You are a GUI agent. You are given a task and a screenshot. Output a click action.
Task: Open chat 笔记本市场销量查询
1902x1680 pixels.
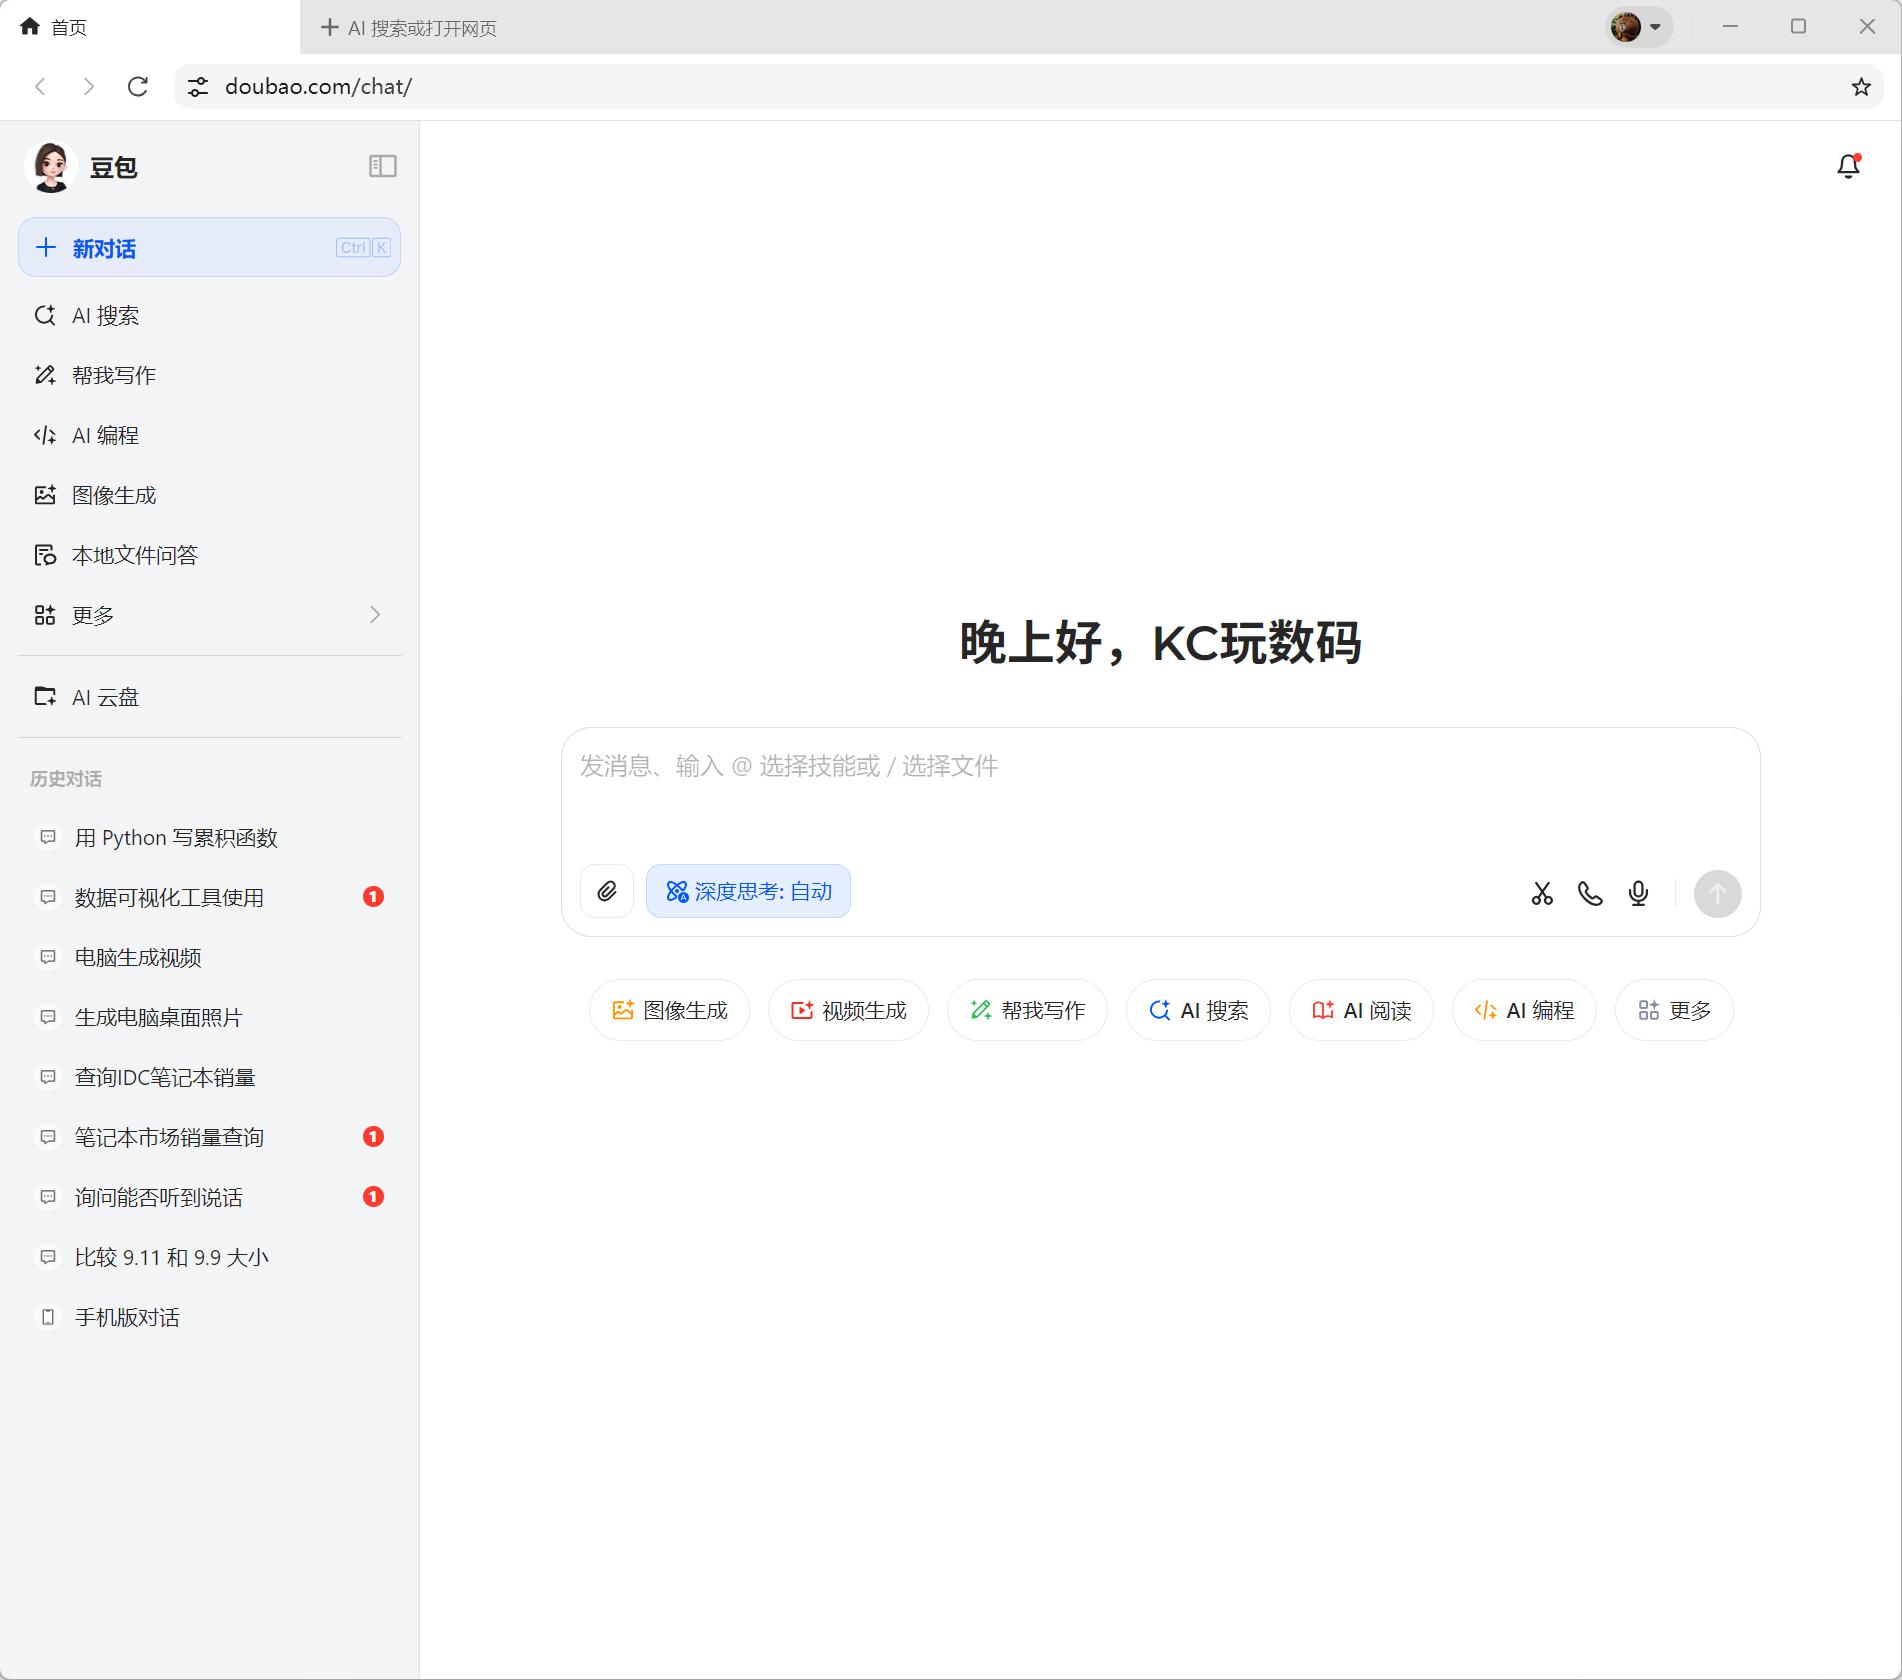point(210,1138)
